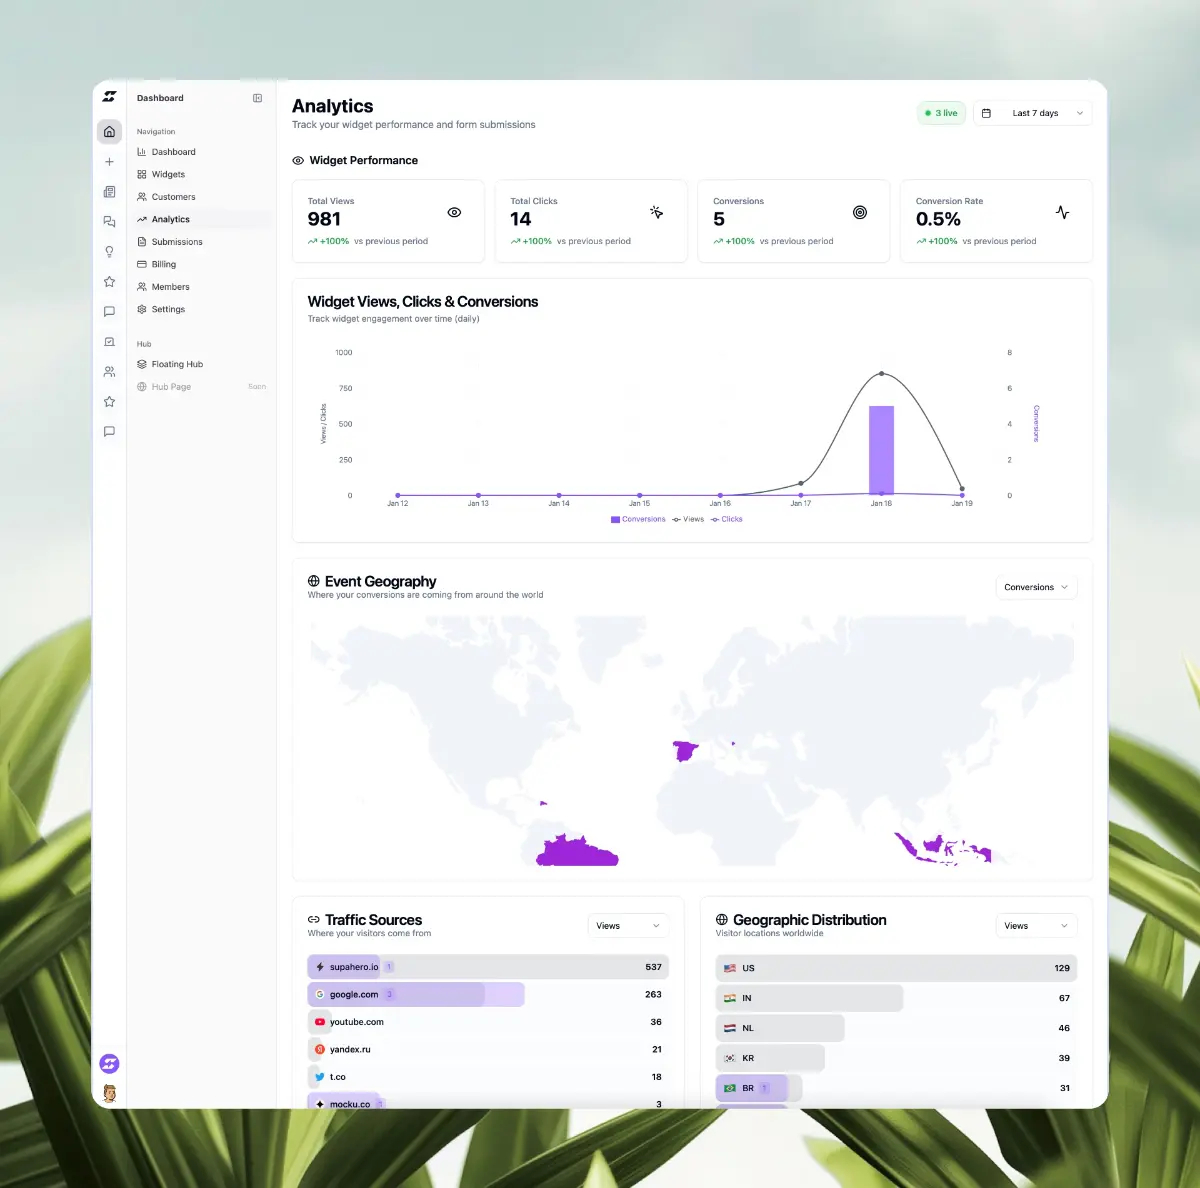This screenshot has height=1188, width=1200.
Task: Open the Event Geography Conversions dropdown
Action: [x=1036, y=587]
